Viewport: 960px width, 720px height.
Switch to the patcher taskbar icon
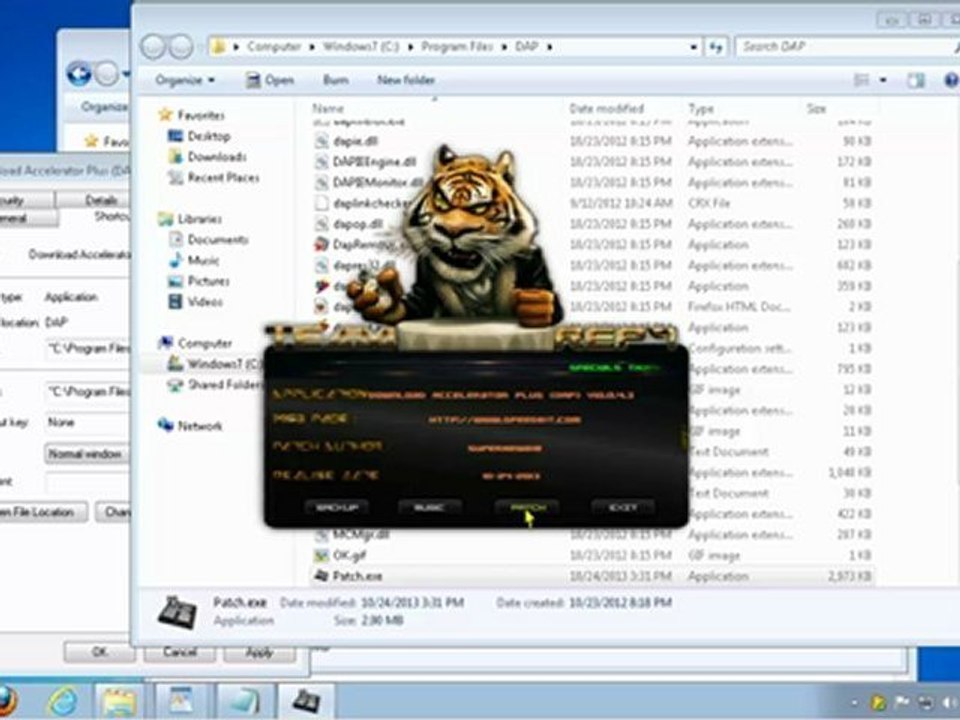[x=306, y=702]
